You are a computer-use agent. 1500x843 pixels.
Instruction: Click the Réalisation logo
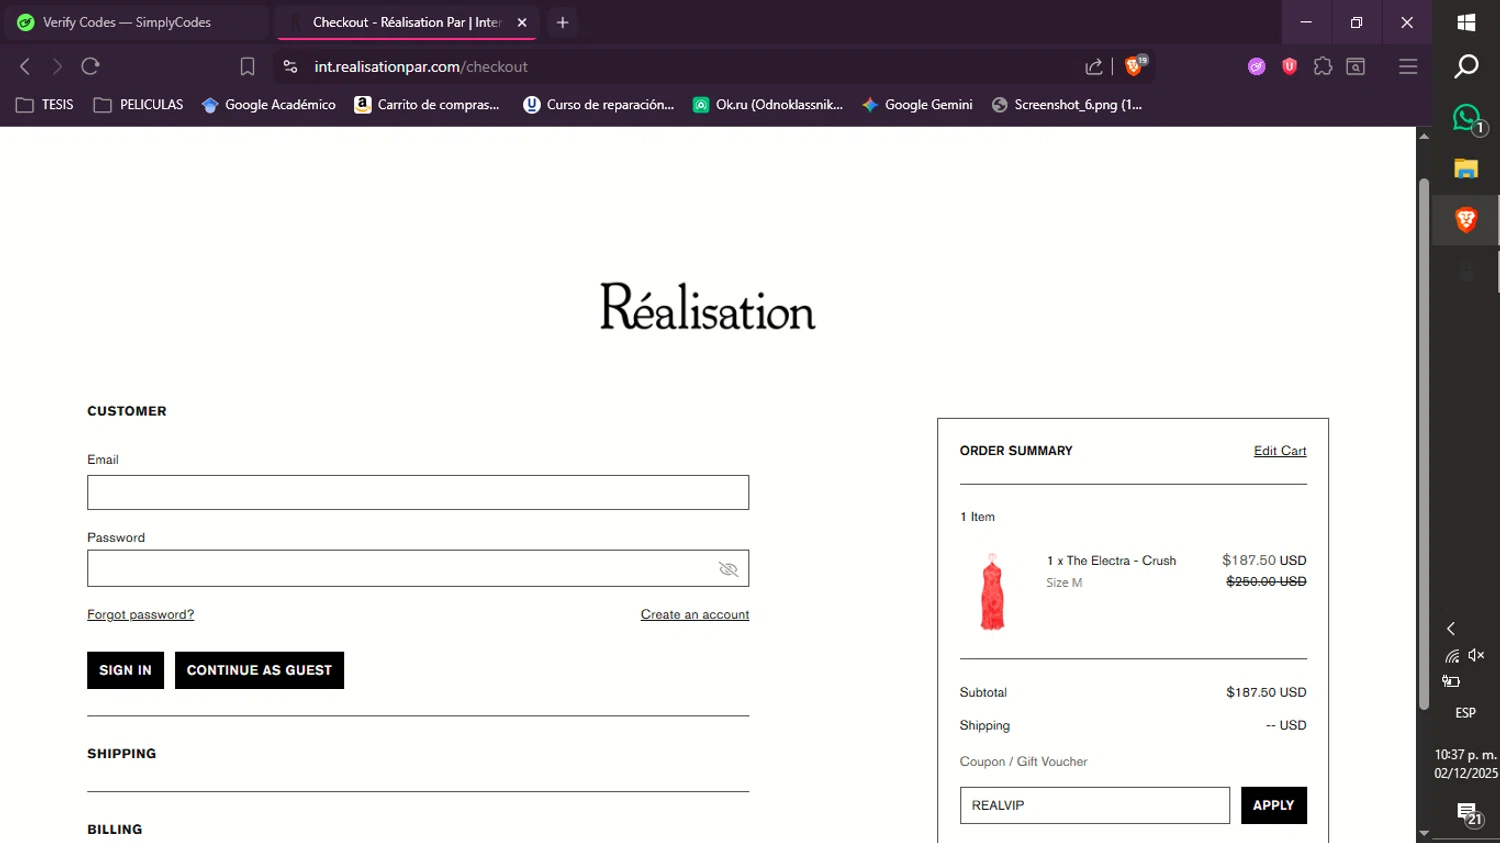tap(708, 307)
